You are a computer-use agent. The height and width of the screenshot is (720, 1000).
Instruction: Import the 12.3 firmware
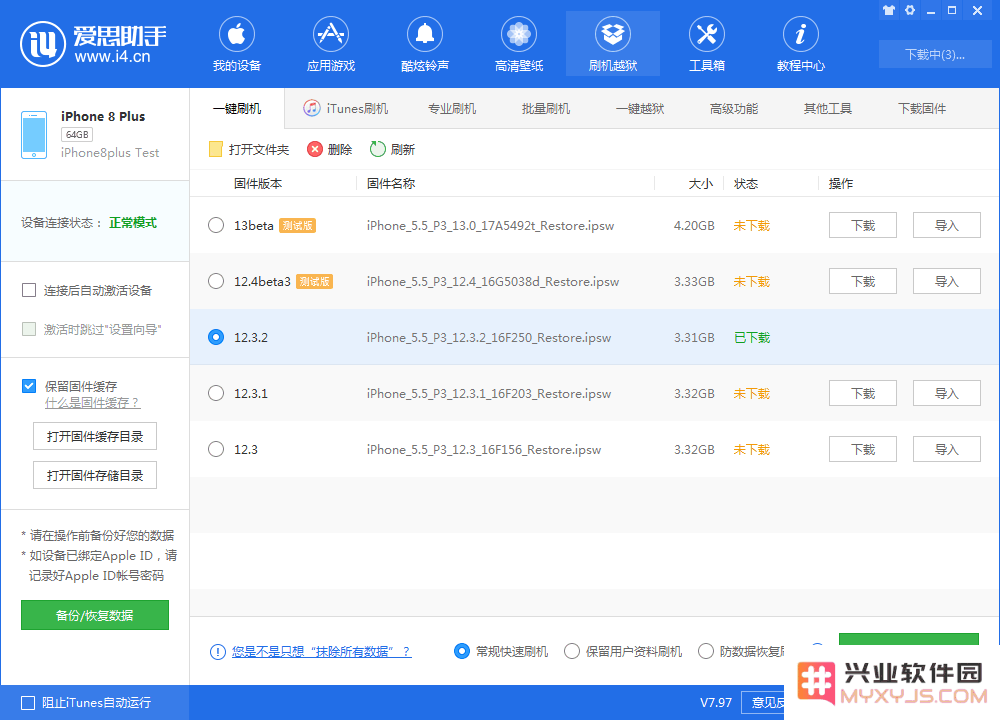pos(947,450)
